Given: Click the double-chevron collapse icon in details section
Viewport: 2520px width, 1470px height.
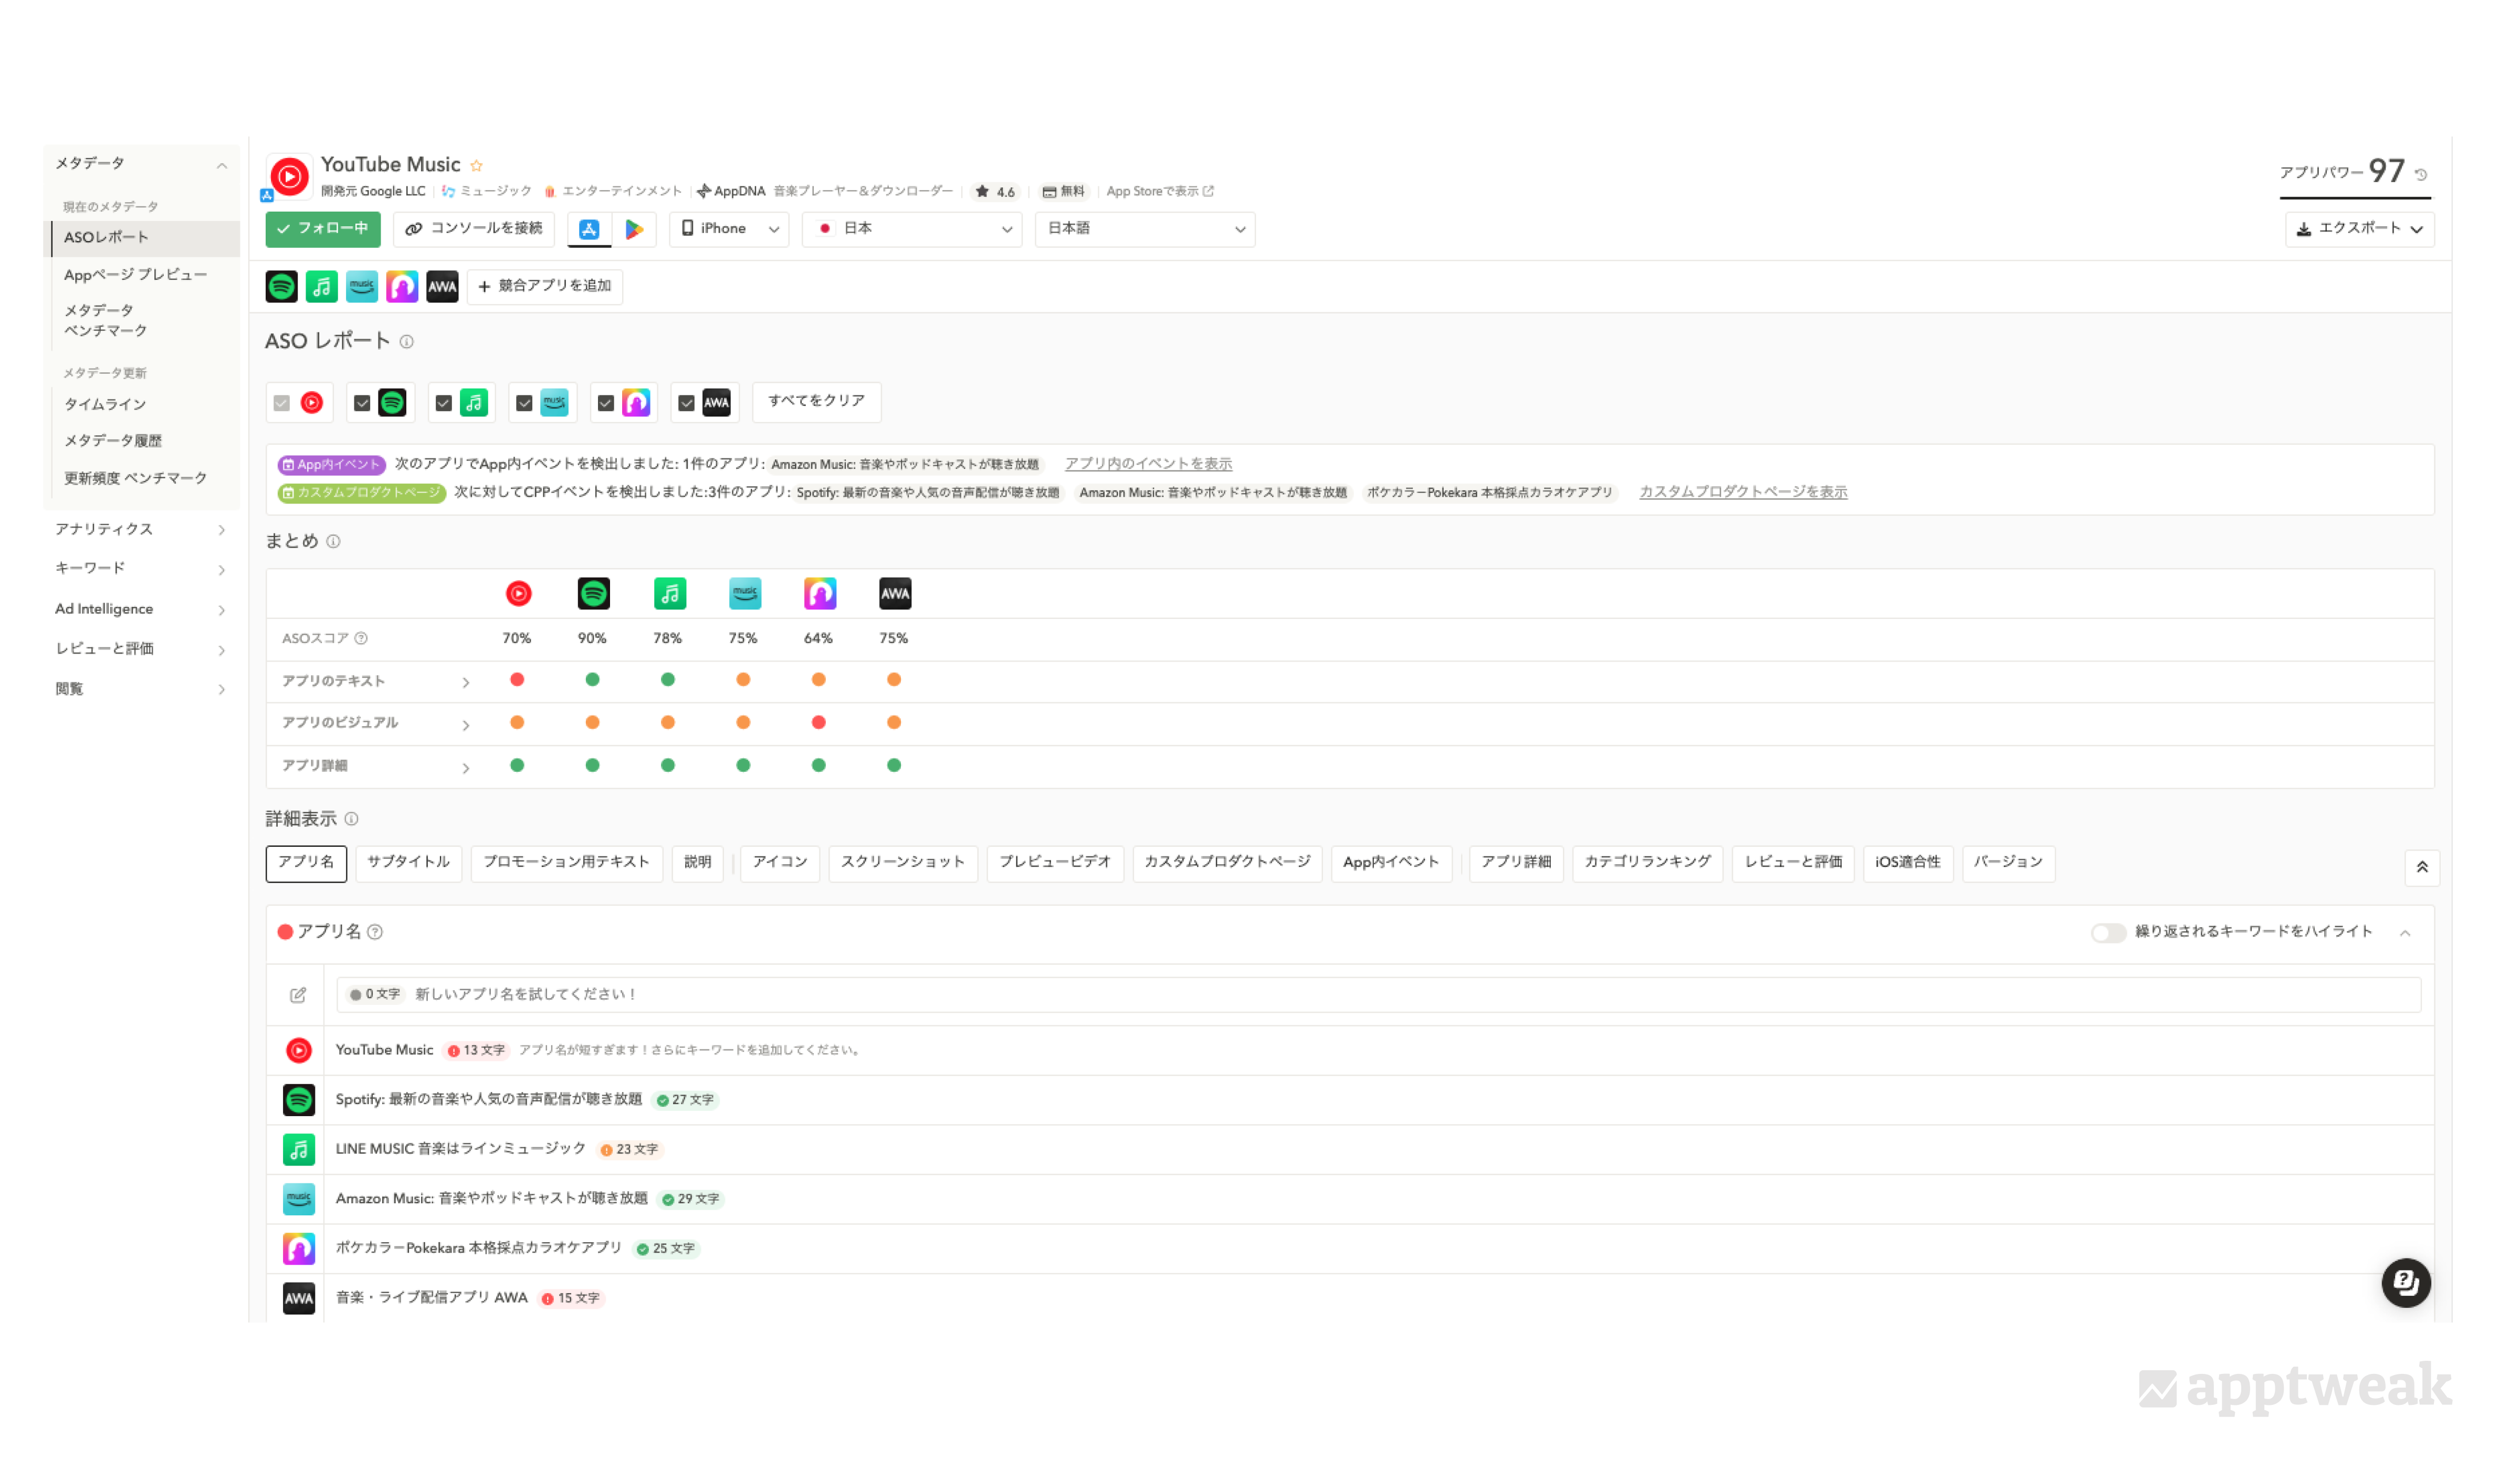Looking at the screenshot, I should (2421, 867).
